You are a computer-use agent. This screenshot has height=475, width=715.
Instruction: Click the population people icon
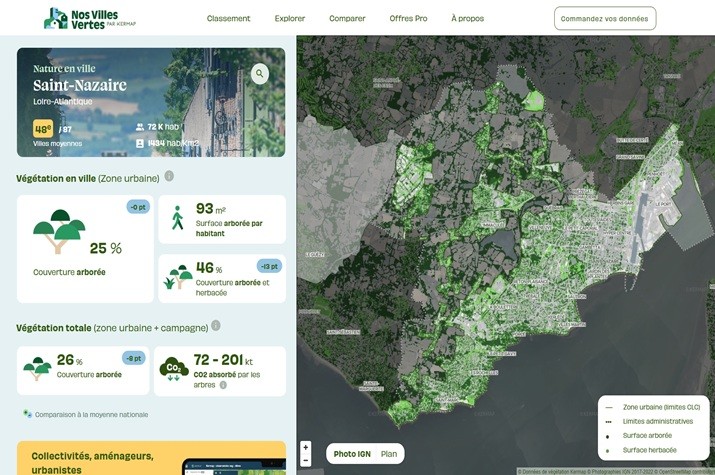click(140, 127)
